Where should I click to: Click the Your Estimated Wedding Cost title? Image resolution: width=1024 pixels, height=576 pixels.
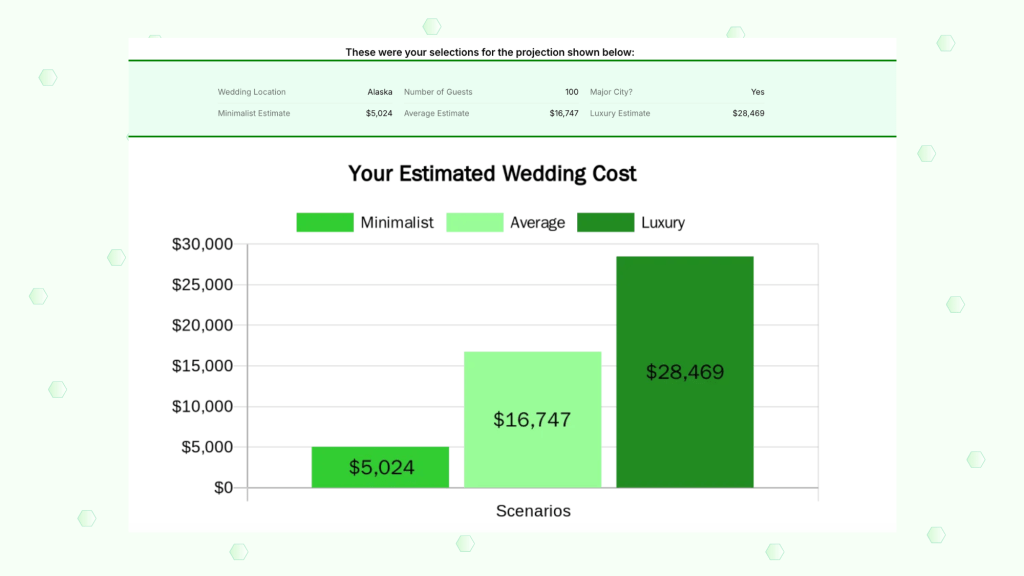click(492, 173)
